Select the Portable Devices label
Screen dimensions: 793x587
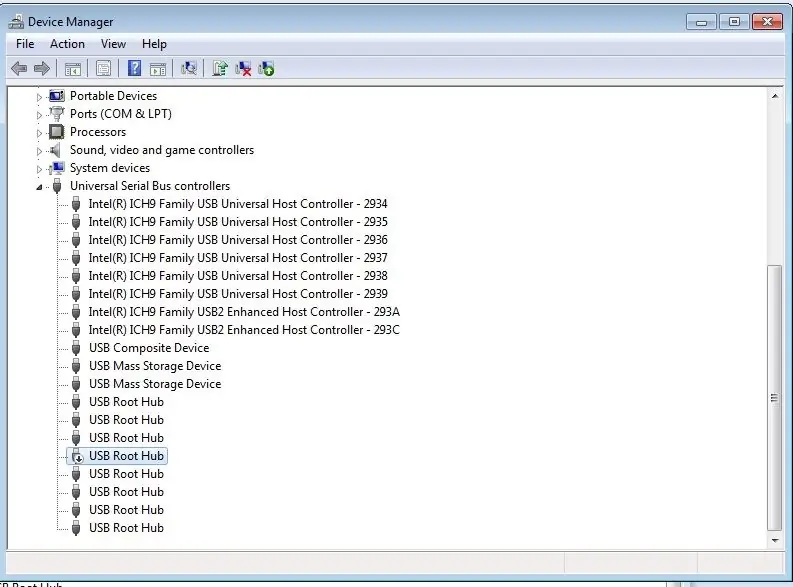pos(113,96)
